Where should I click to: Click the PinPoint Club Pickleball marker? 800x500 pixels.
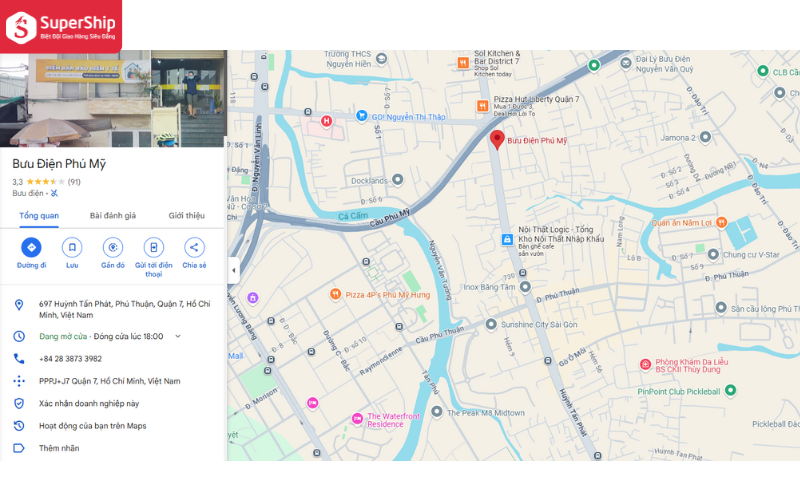tap(731, 390)
